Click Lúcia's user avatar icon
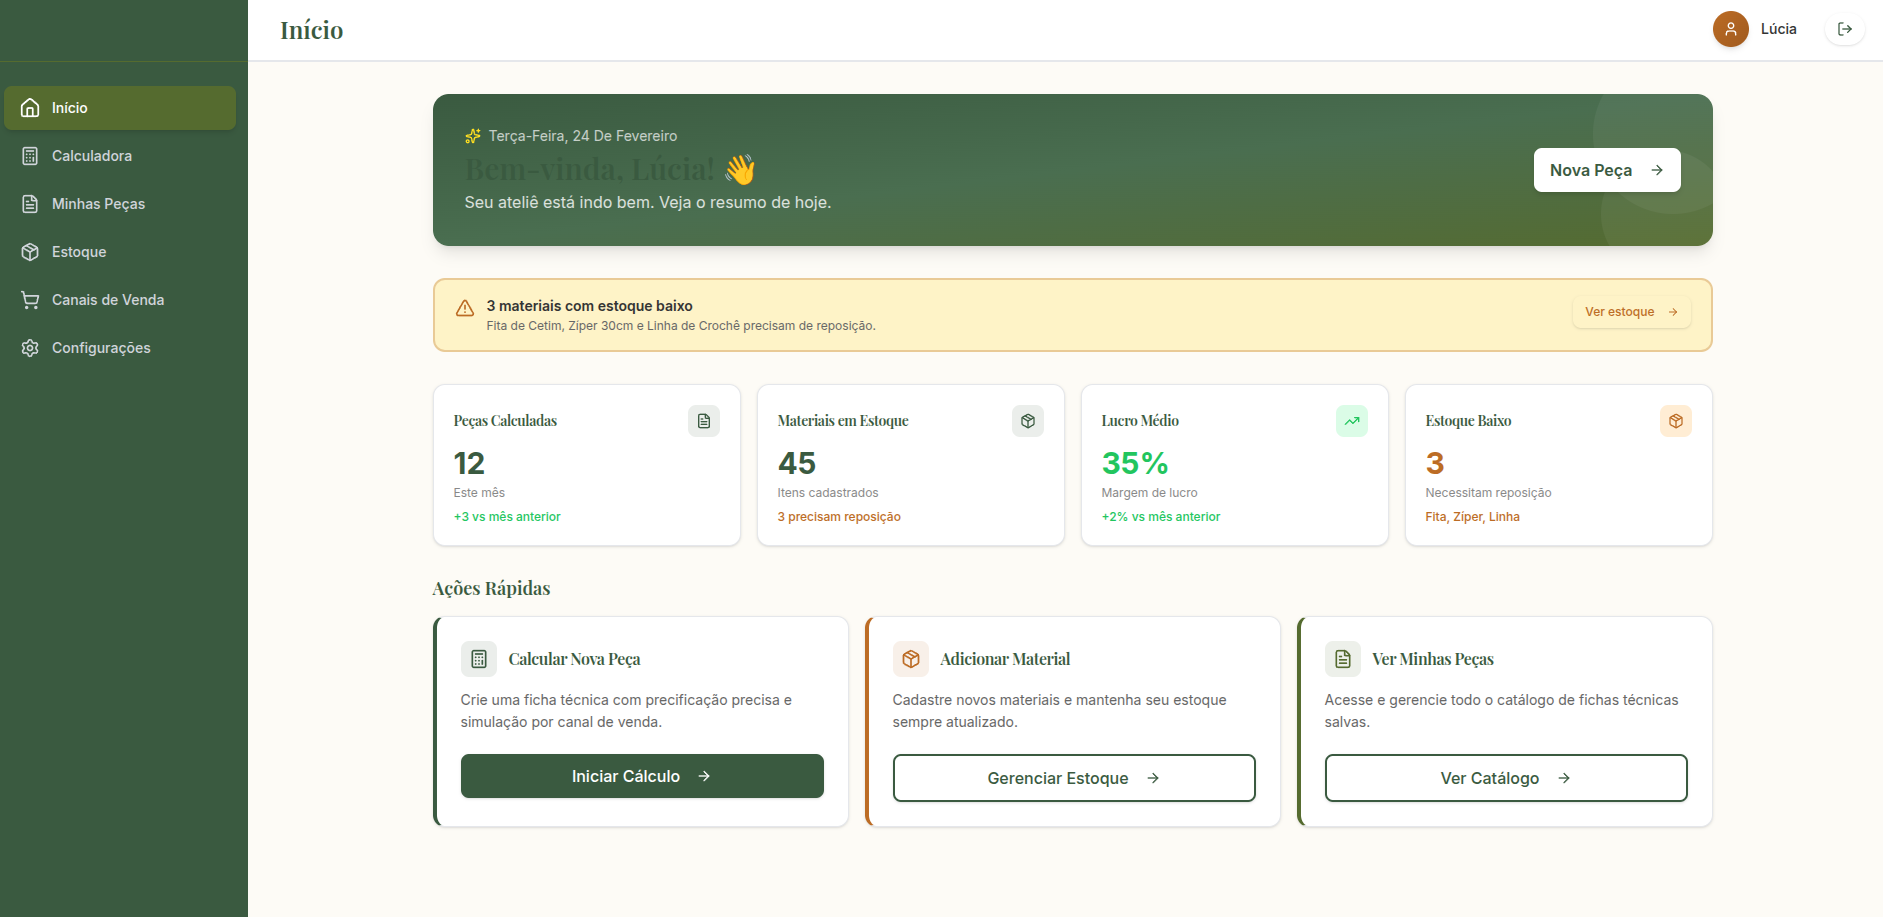Viewport: 1883px width, 917px height. pos(1730,29)
